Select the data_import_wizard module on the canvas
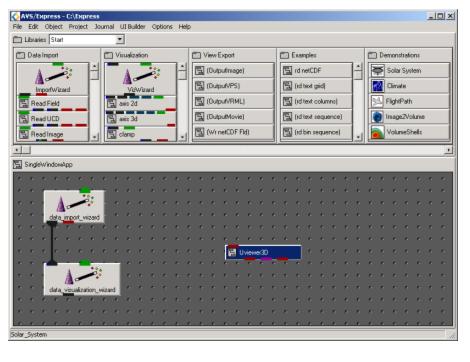The width and height of the screenshot is (470, 362). (74, 206)
